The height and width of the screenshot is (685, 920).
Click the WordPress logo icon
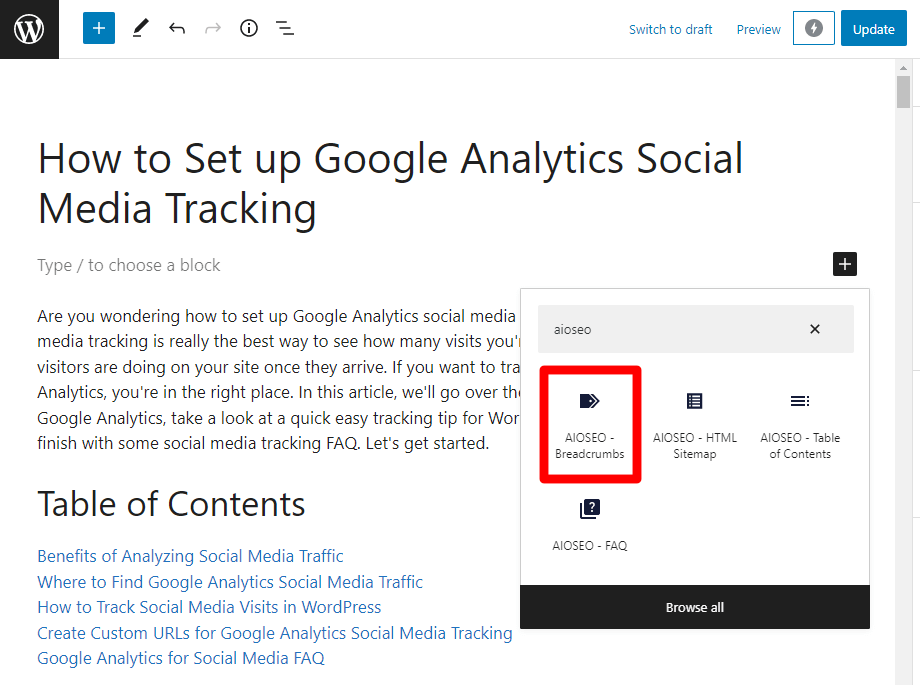(x=29, y=29)
